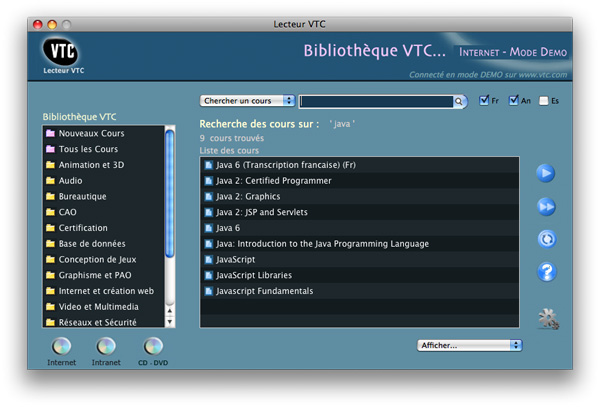600x407 pixels.
Task: Select the Internet disc icon
Action: 61,347
